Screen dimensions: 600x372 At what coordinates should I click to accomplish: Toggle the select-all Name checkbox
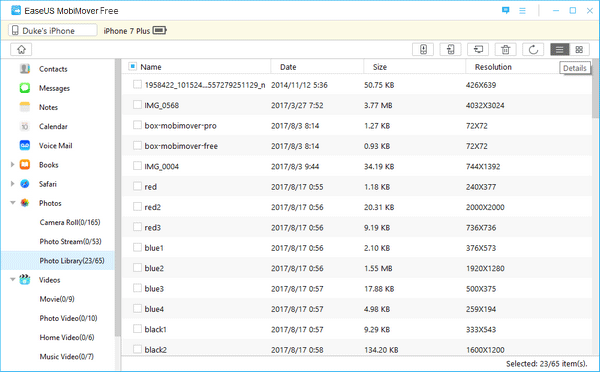(x=132, y=67)
